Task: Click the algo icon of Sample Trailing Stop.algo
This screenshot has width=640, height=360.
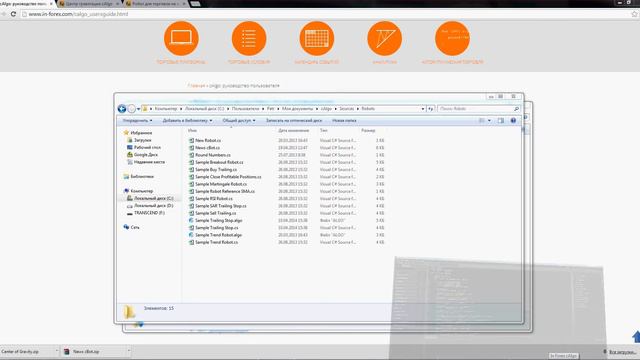Action: click(191, 220)
